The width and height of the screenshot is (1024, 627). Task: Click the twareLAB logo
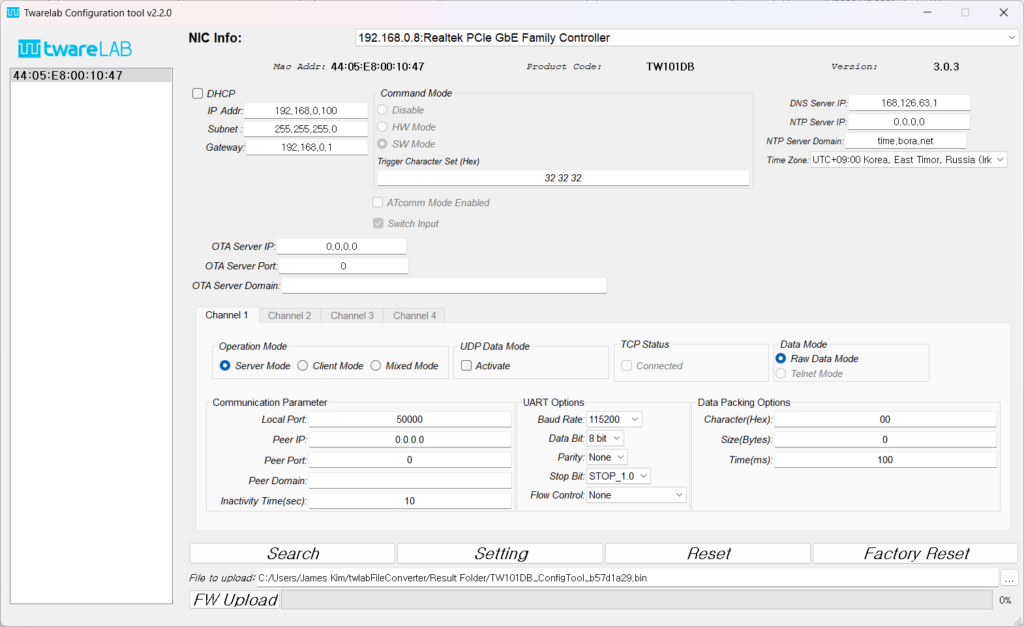pyautogui.click(x=74, y=48)
